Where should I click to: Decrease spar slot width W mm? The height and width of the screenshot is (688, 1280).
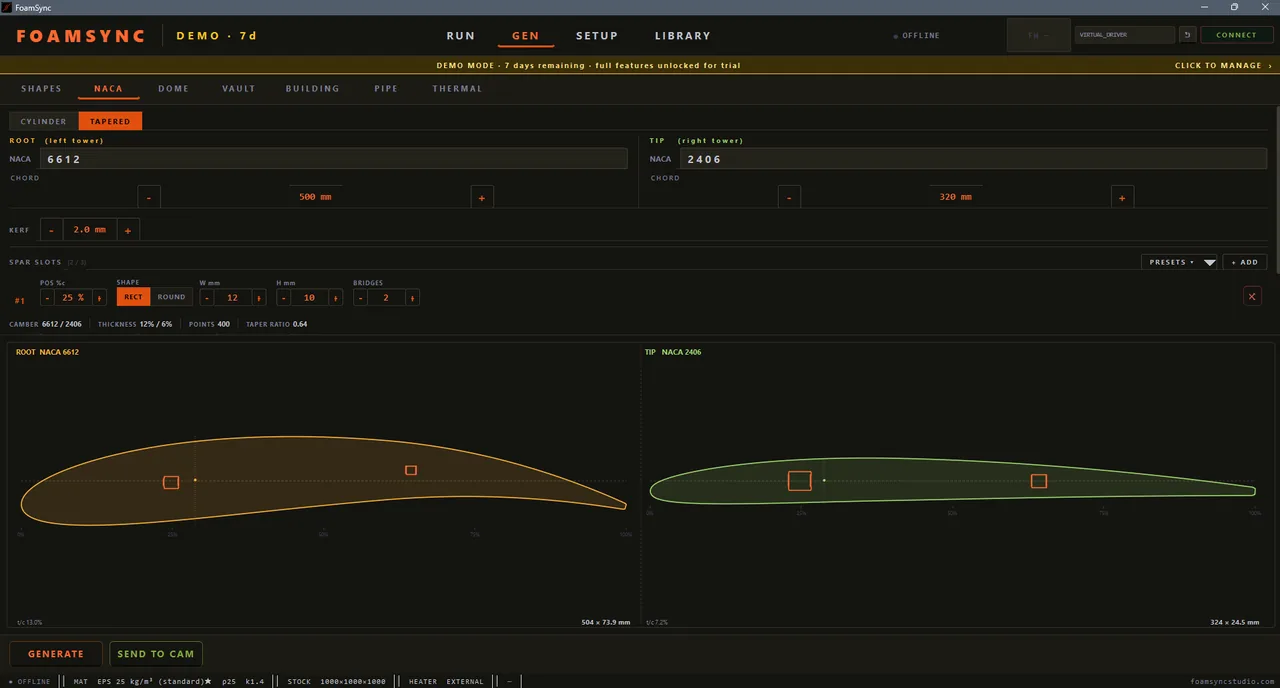point(207,297)
